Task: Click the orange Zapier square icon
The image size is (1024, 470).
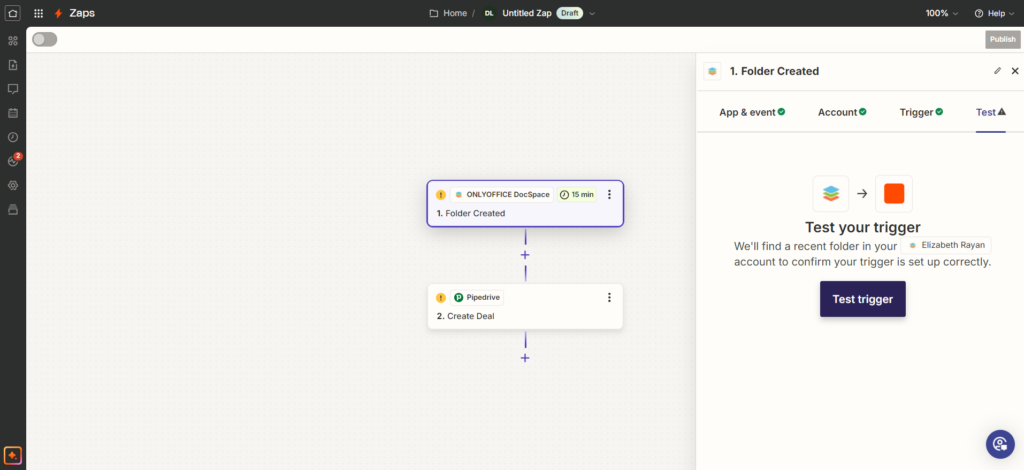Action: [894, 193]
